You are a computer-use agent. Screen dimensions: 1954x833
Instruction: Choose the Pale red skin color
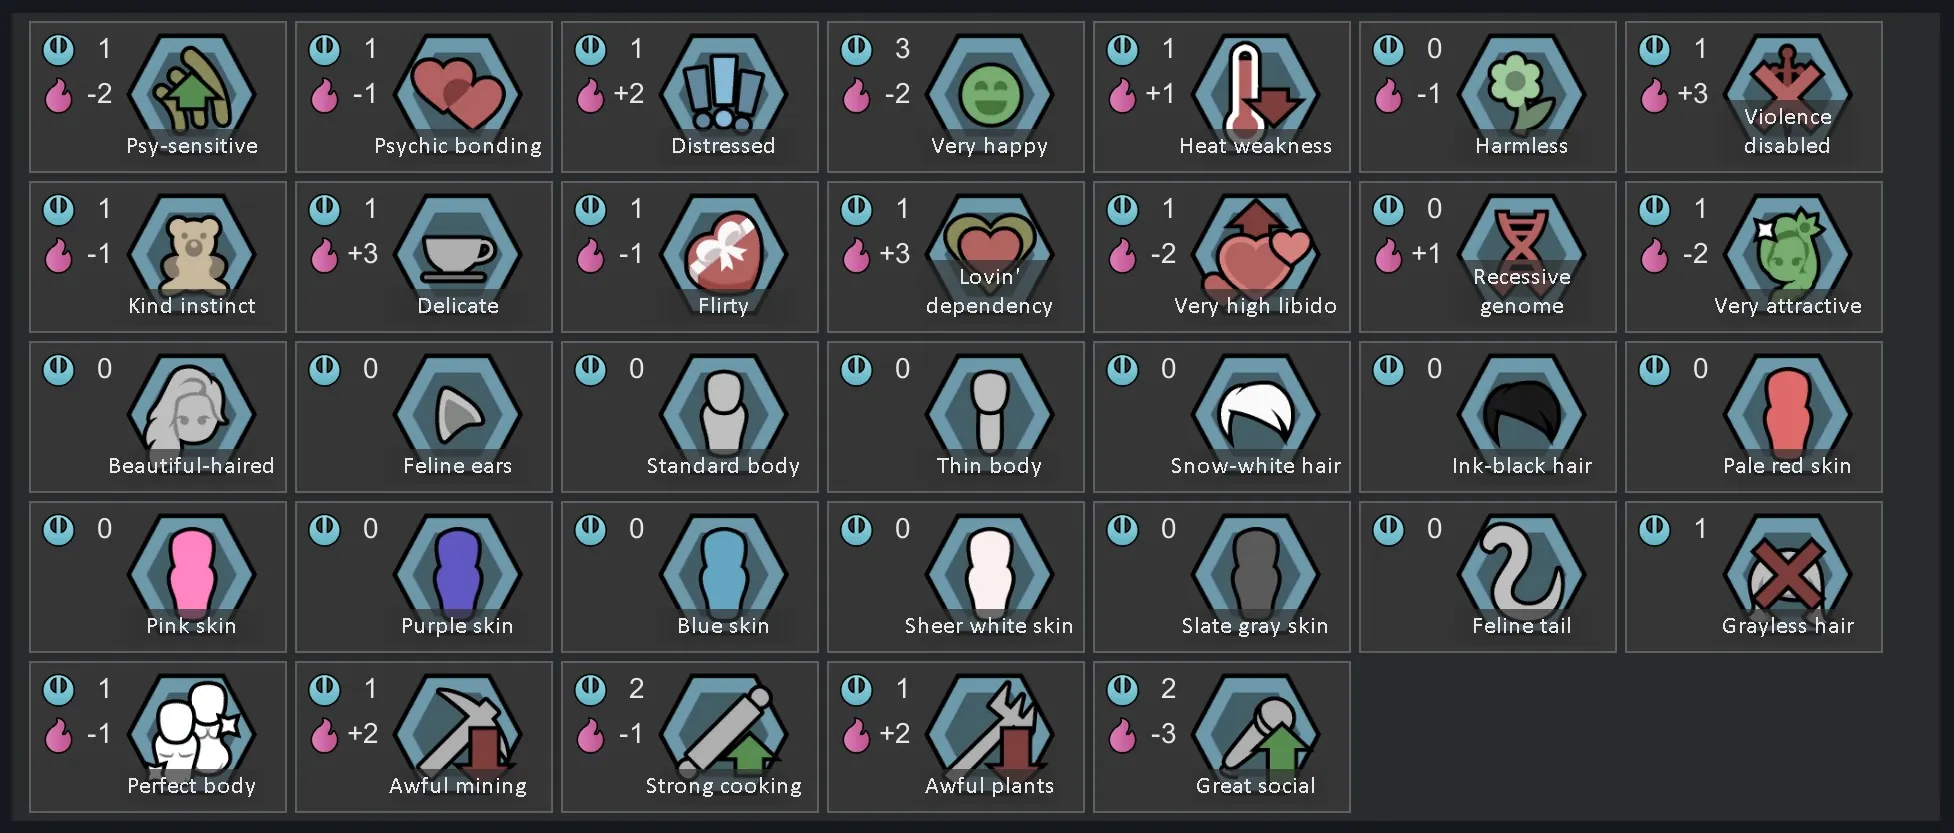coord(1788,412)
